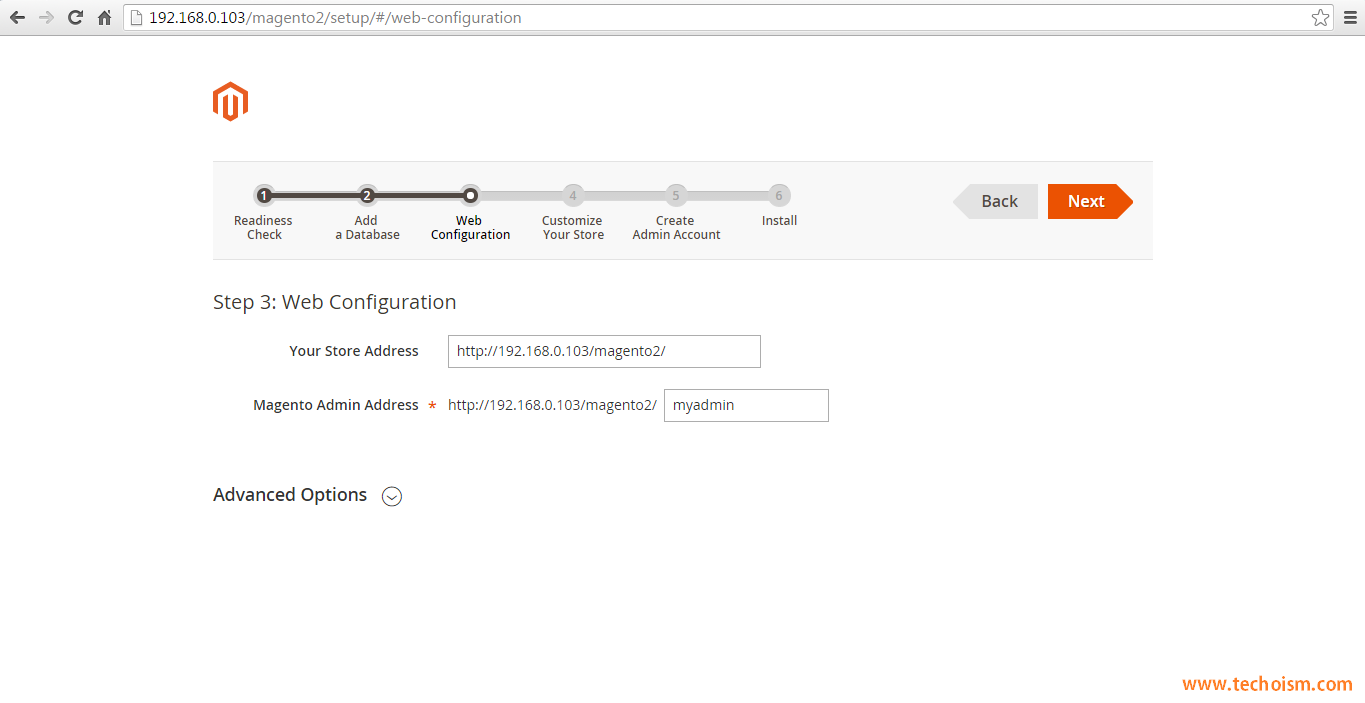This screenshot has height=703, width=1365.
Task: Bookmark this page with the star icon
Action: (1320, 18)
